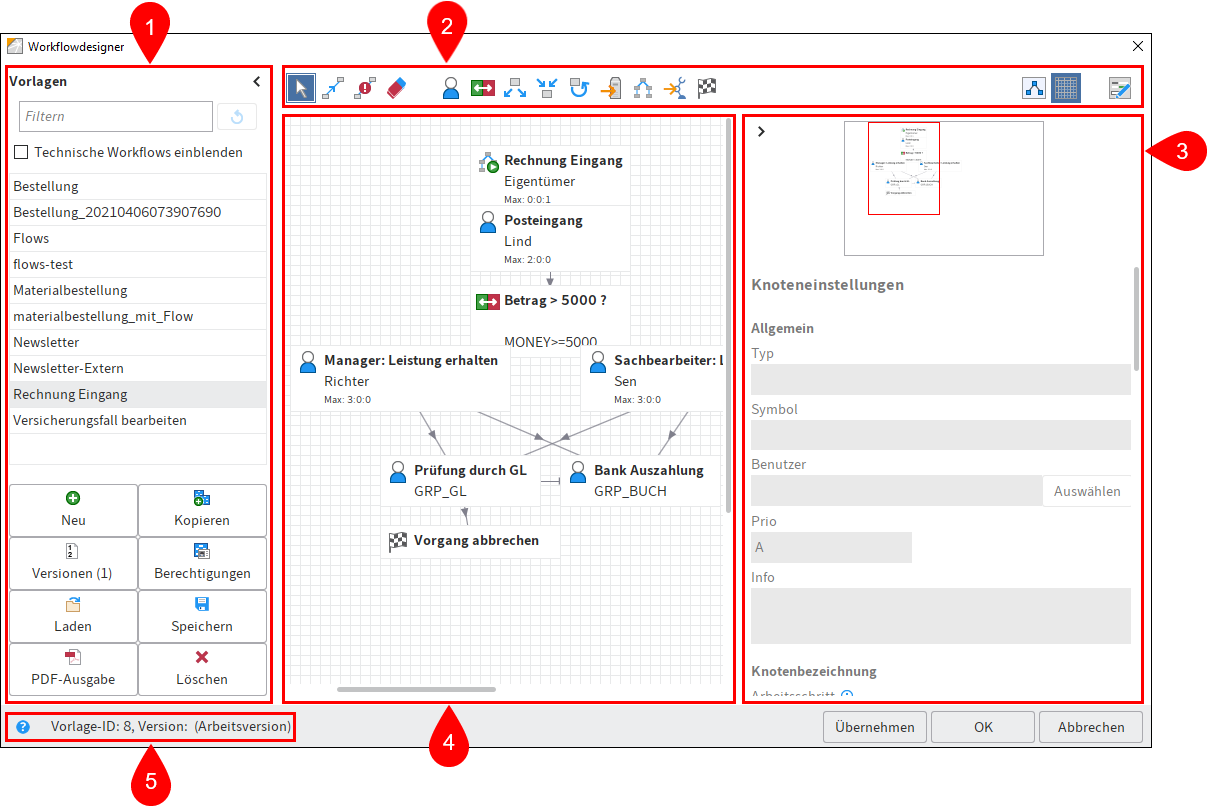1208x807 pixels.
Task: Select the Rechnung Eingang start node
Action: 551,177
